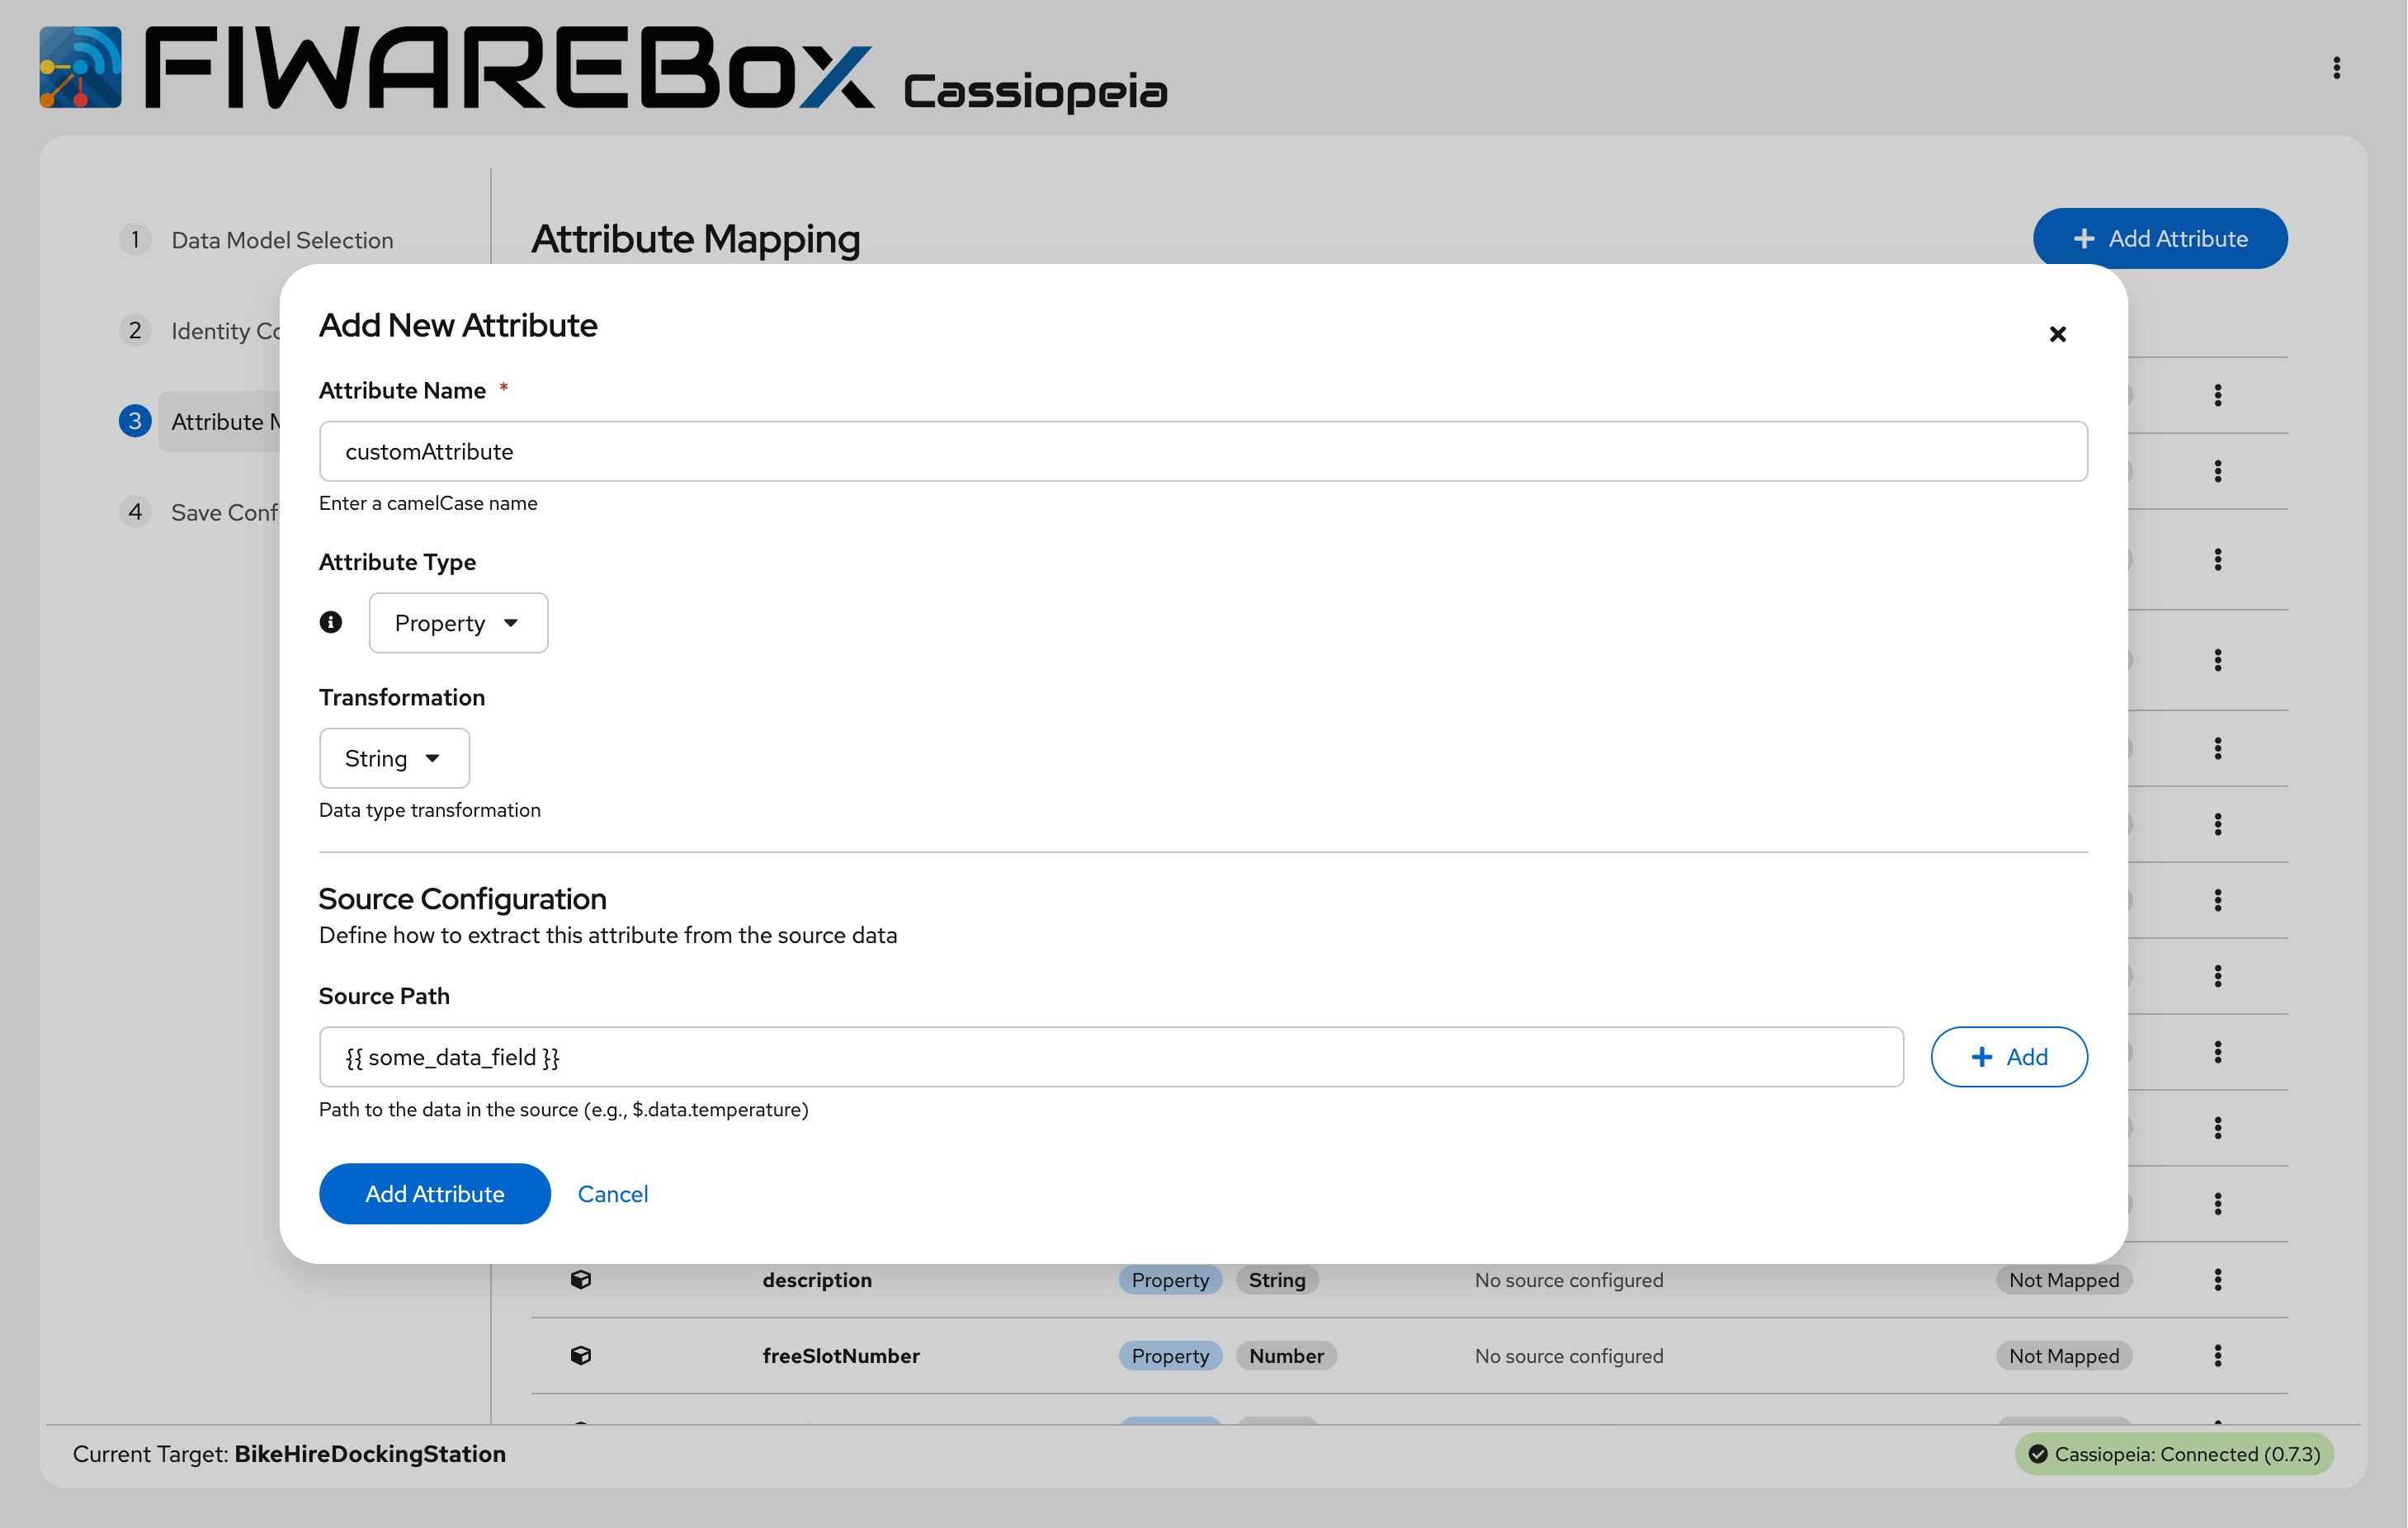Focus the Attribute Name input field
This screenshot has height=1528, width=2408.
pyautogui.click(x=1203, y=451)
